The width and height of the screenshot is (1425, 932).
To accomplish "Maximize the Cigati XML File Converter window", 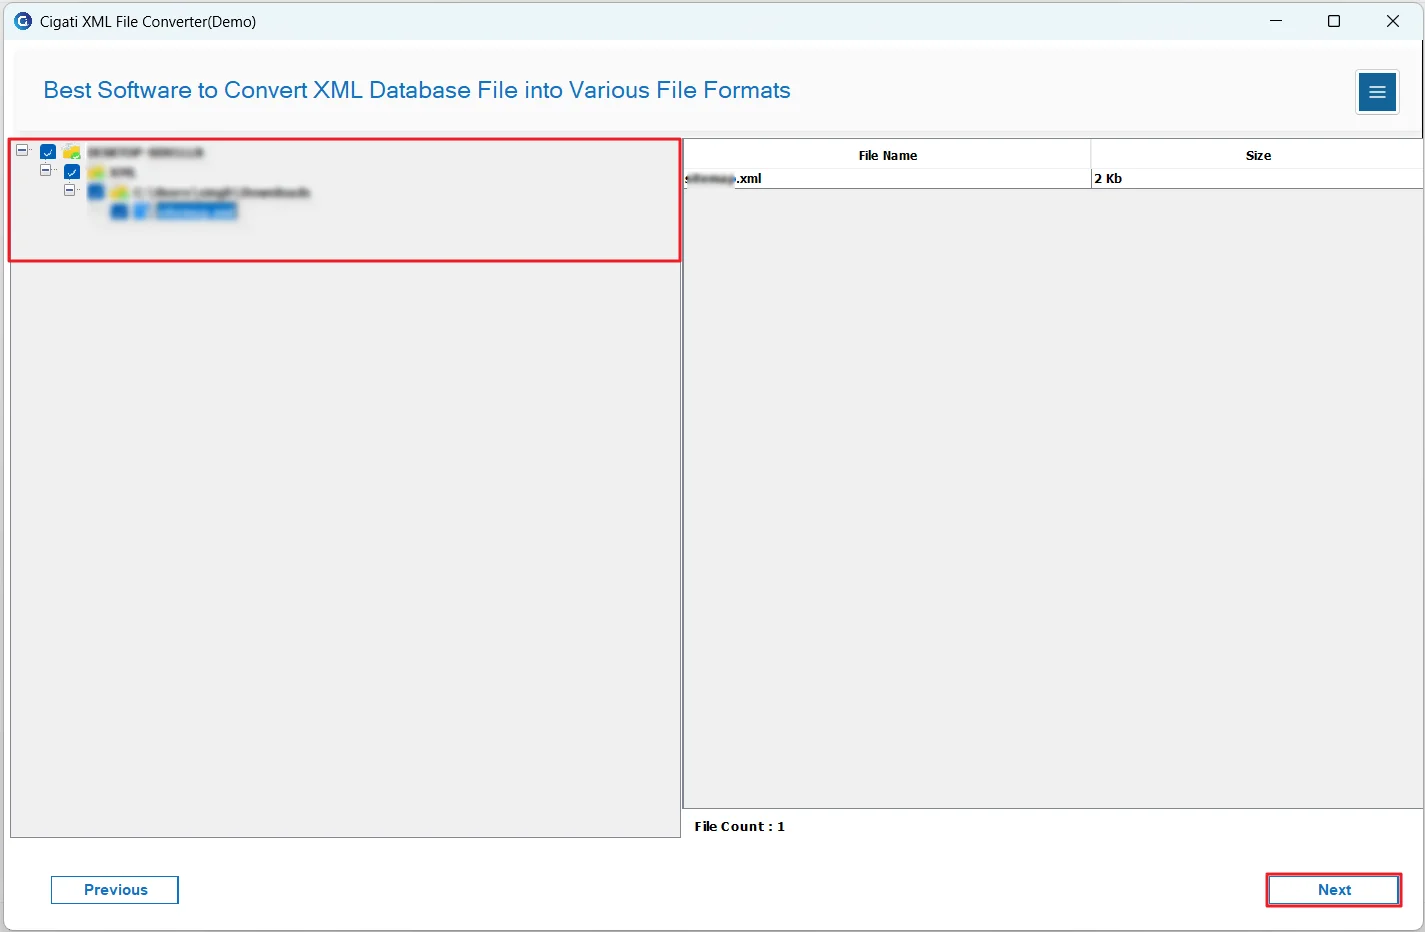I will click(x=1334, y=21).
